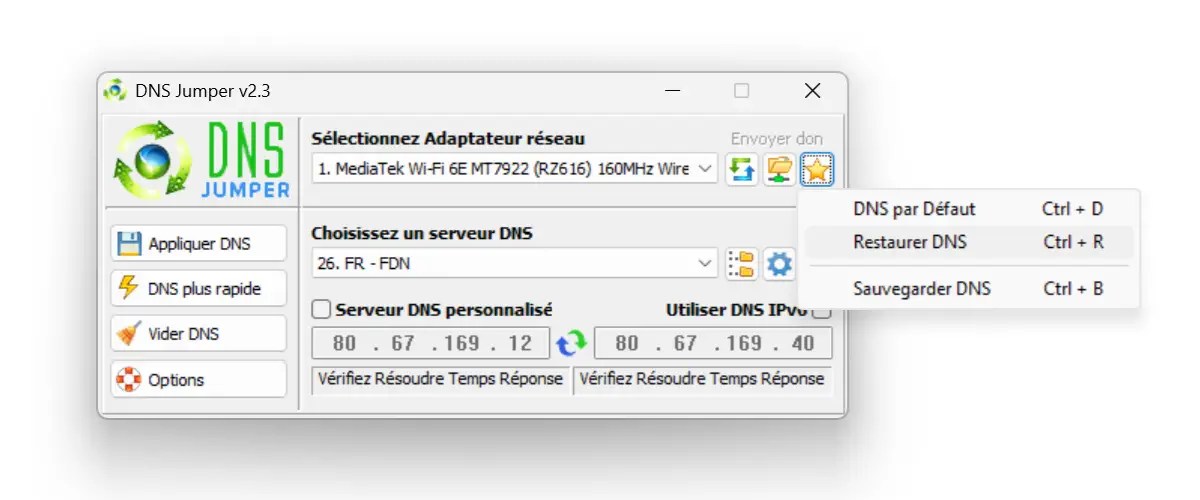Click the star quick-menu icon

tap(817, 170)
